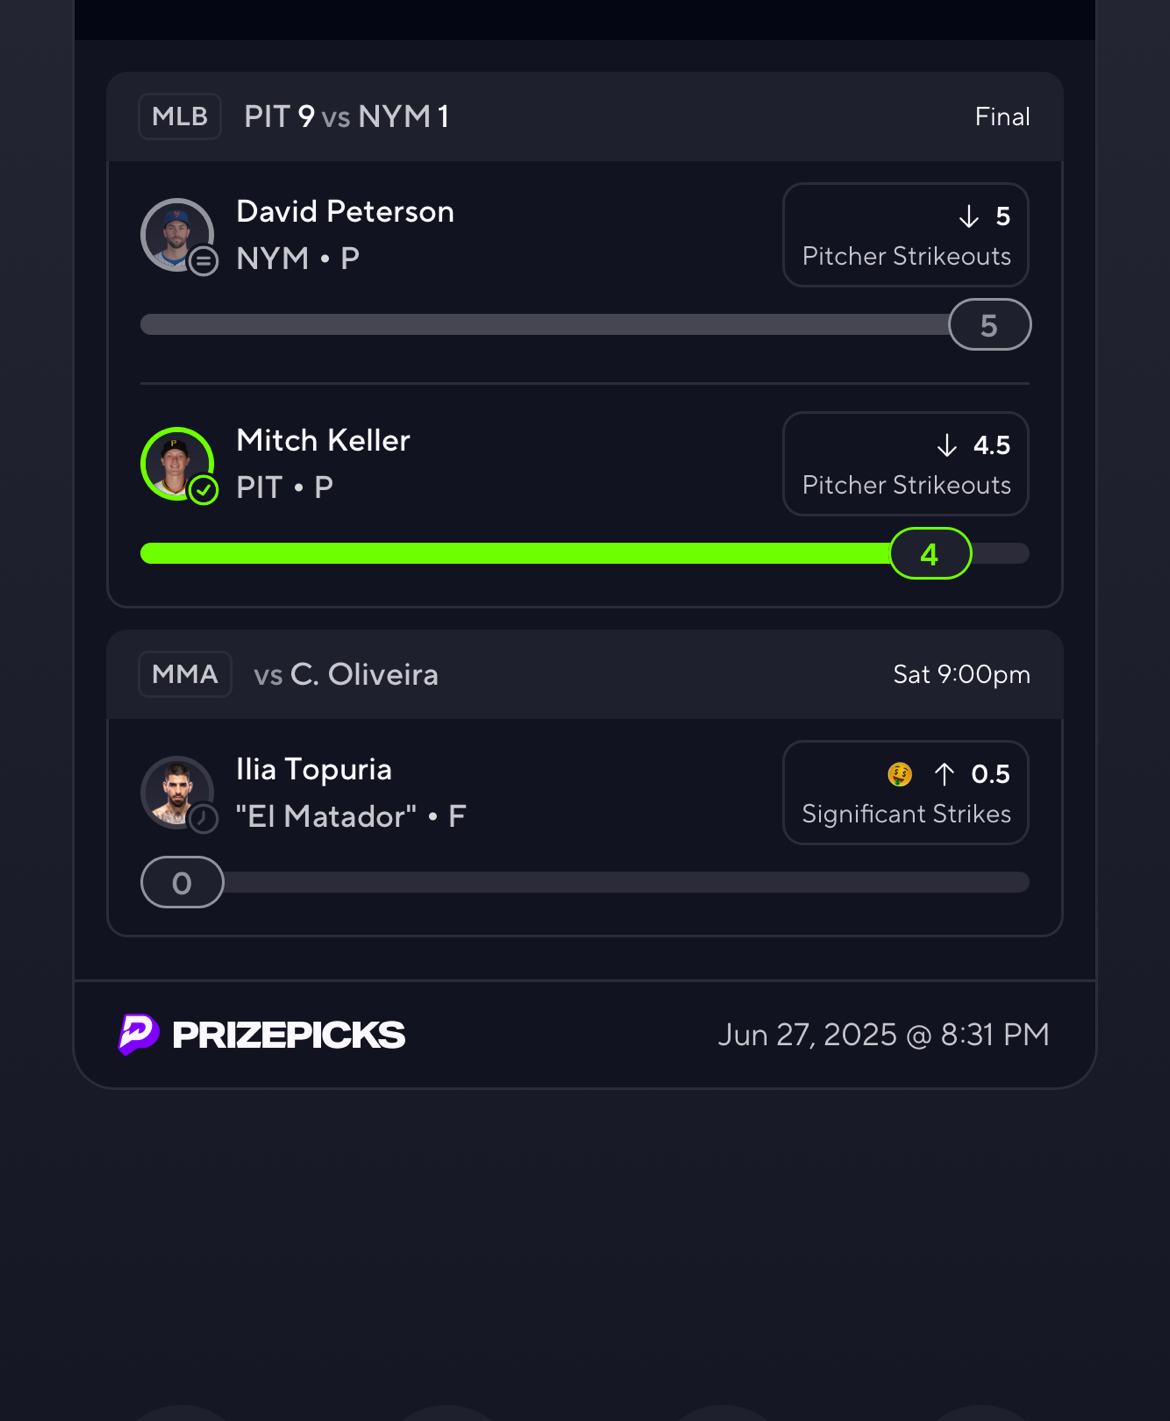Click the green checkmark badge on Keller's avatar
This screenshot has height=1421, width=1170.
[x=204, y=491]
